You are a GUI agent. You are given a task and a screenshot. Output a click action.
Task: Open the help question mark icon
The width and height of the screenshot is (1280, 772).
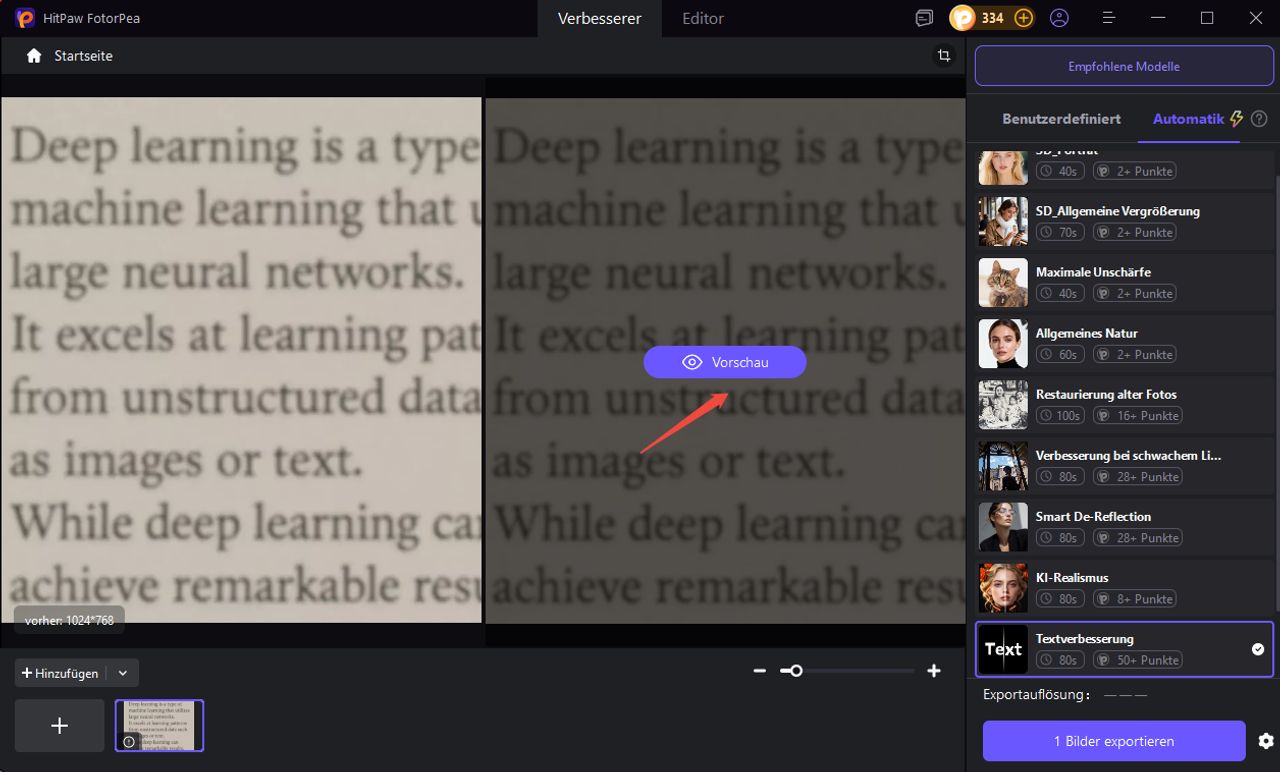[x=1259, y=119]
